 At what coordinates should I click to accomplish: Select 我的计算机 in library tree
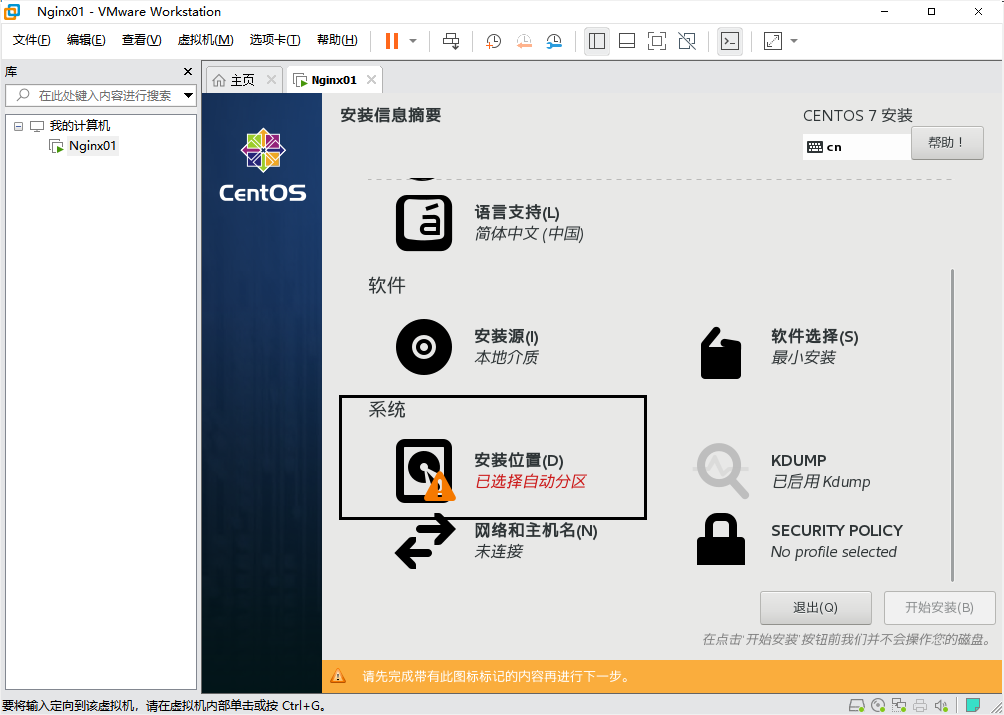pos(80,126)
